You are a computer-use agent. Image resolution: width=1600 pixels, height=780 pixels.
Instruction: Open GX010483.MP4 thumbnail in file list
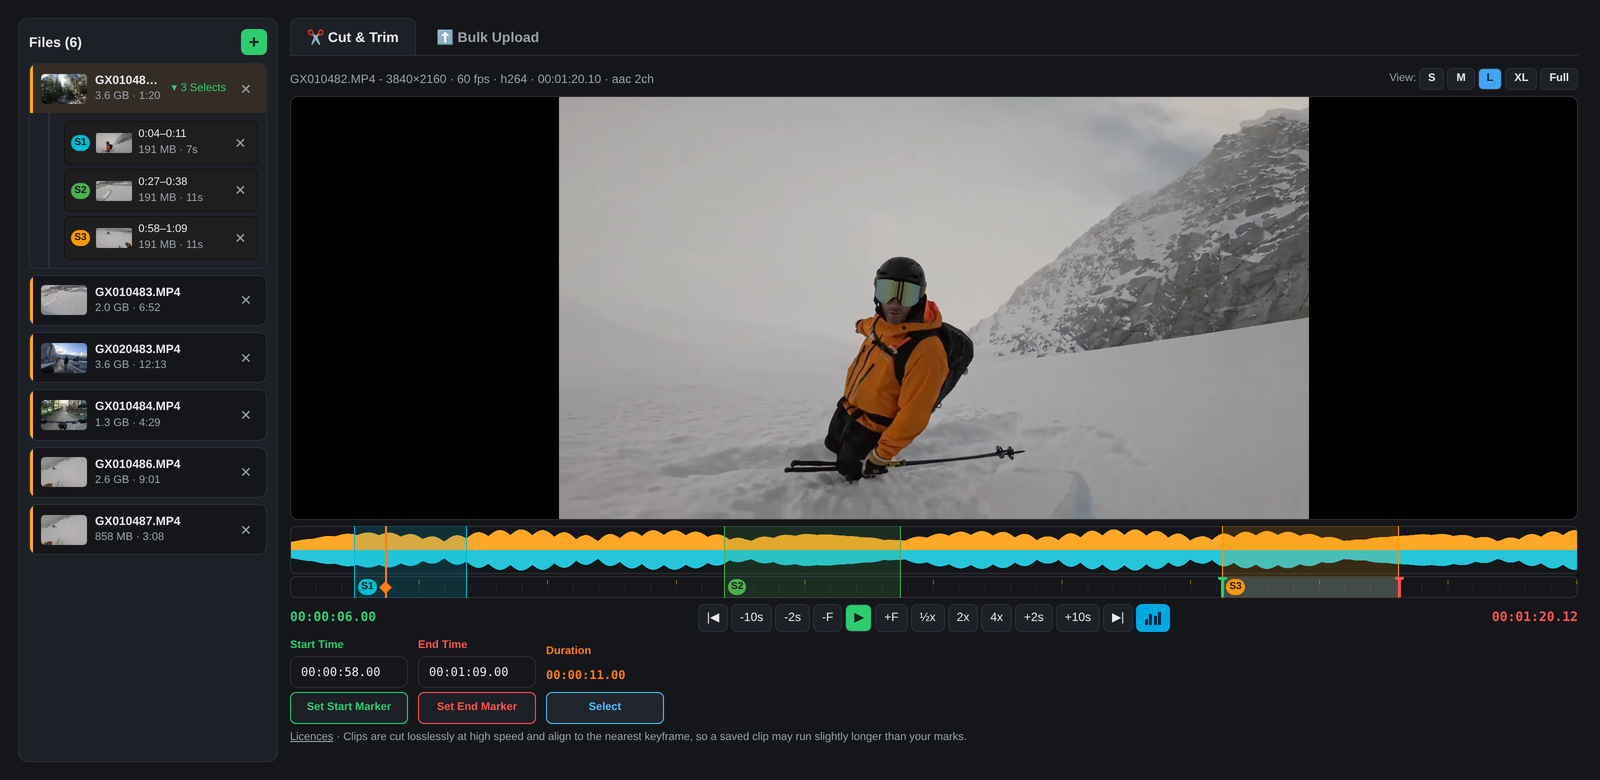point(64,300)
